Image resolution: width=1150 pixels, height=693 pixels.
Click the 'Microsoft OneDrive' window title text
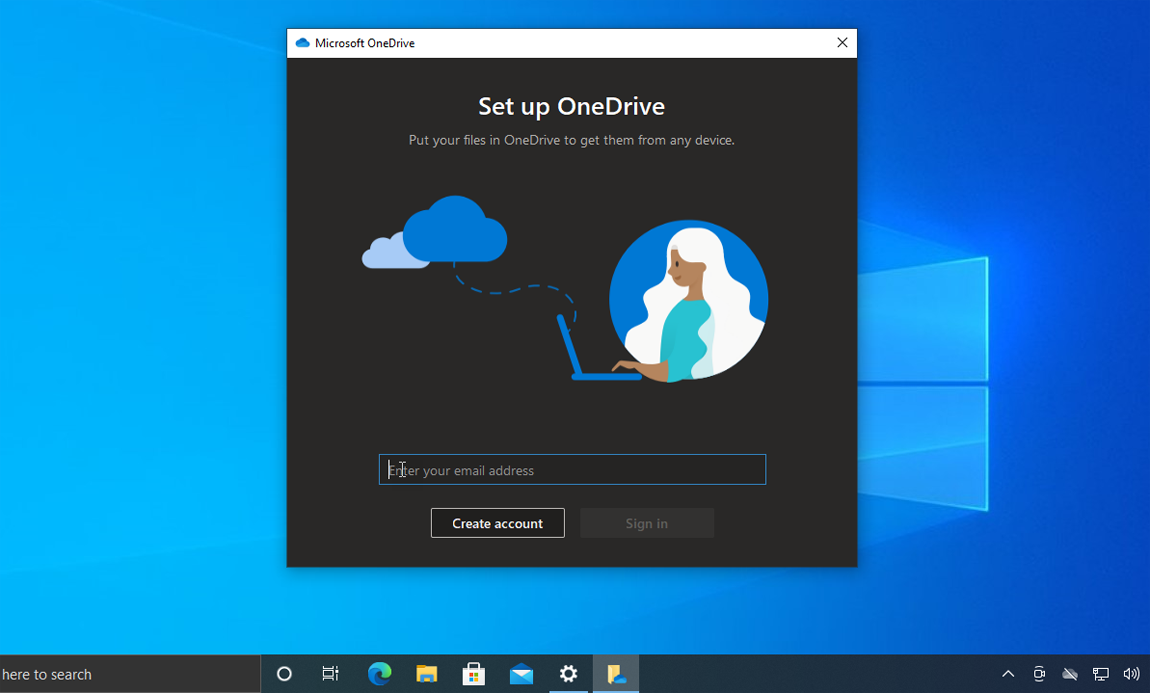pos(365,43)
